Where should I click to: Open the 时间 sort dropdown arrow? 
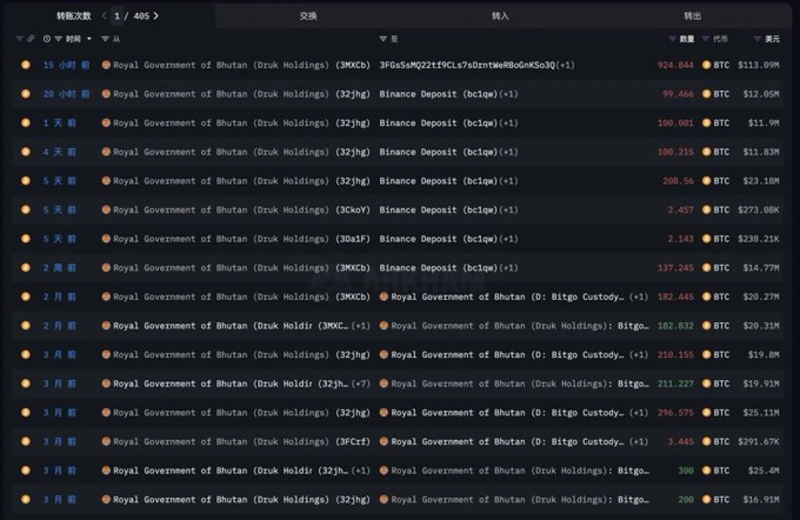(89, 39)
